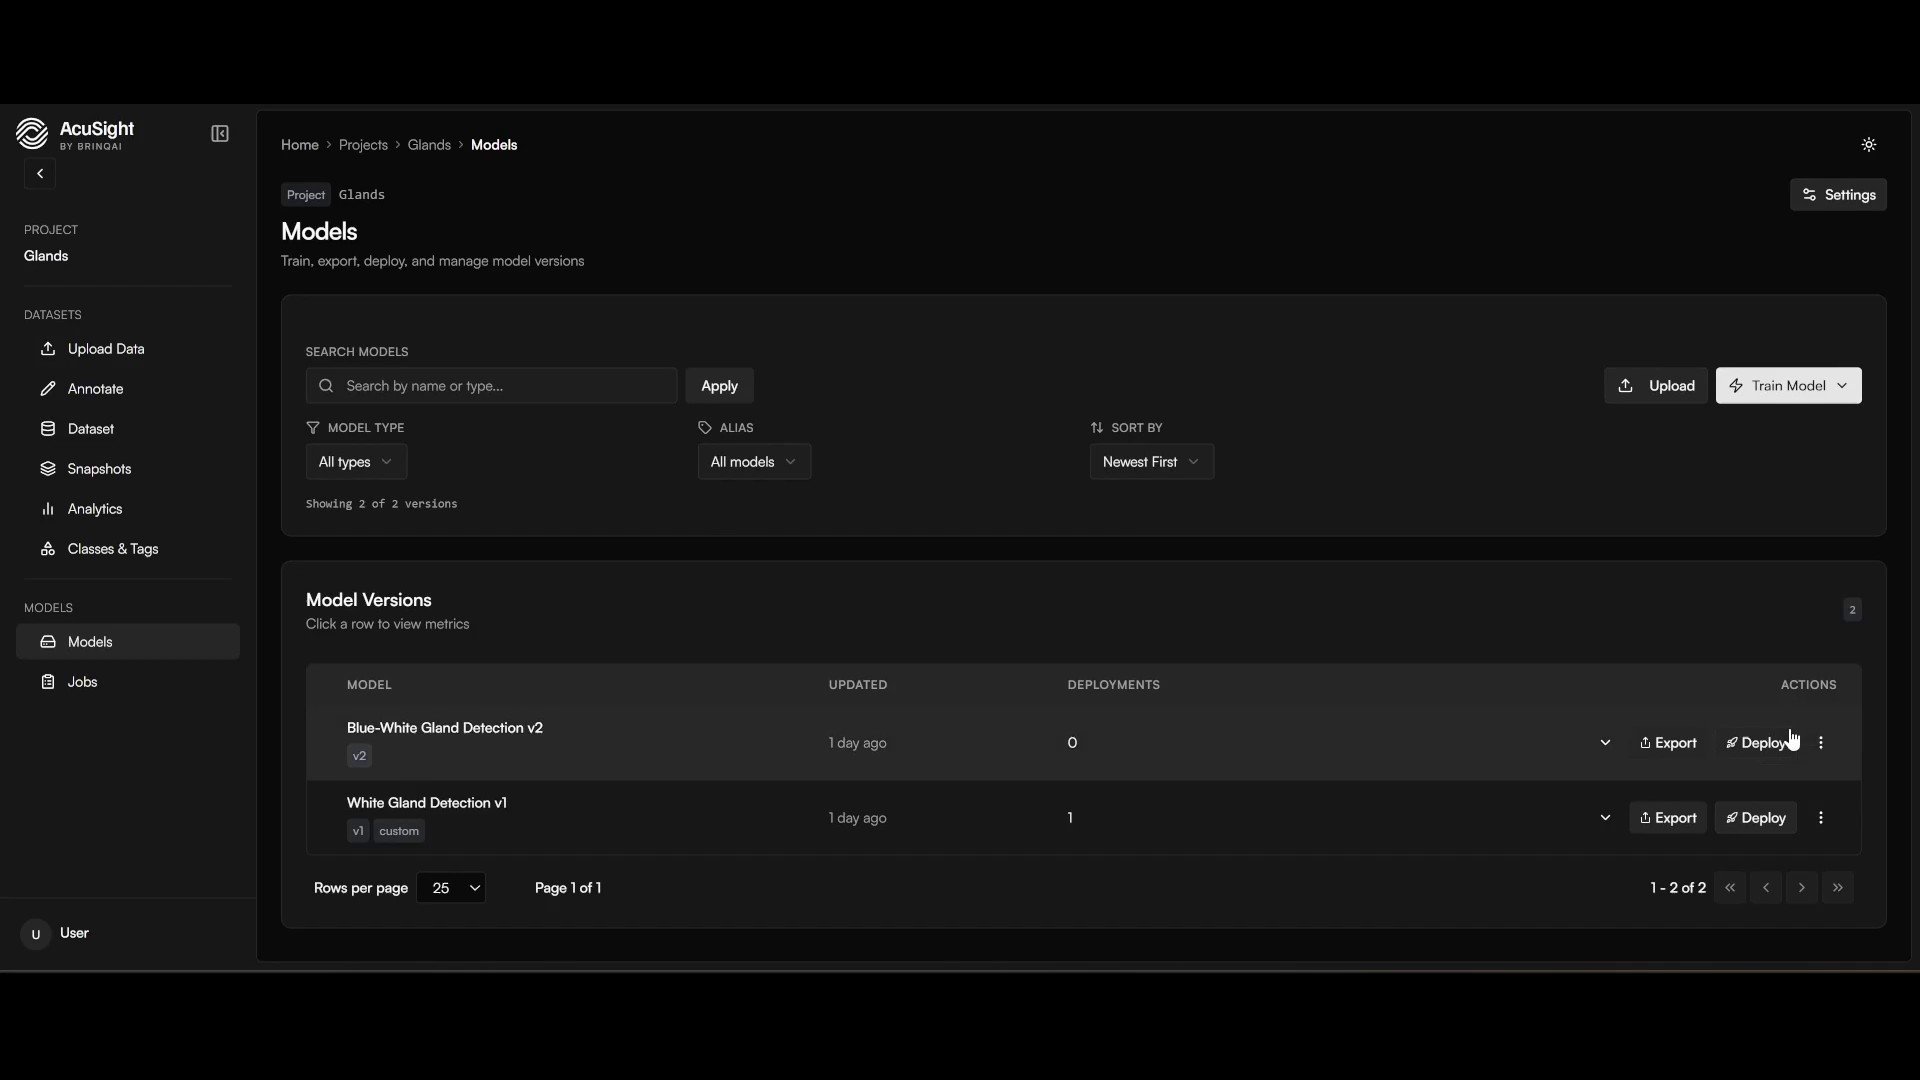1920x1080 pixels.
Task: Open the AcuSight logo home
Action: (75, 134)
